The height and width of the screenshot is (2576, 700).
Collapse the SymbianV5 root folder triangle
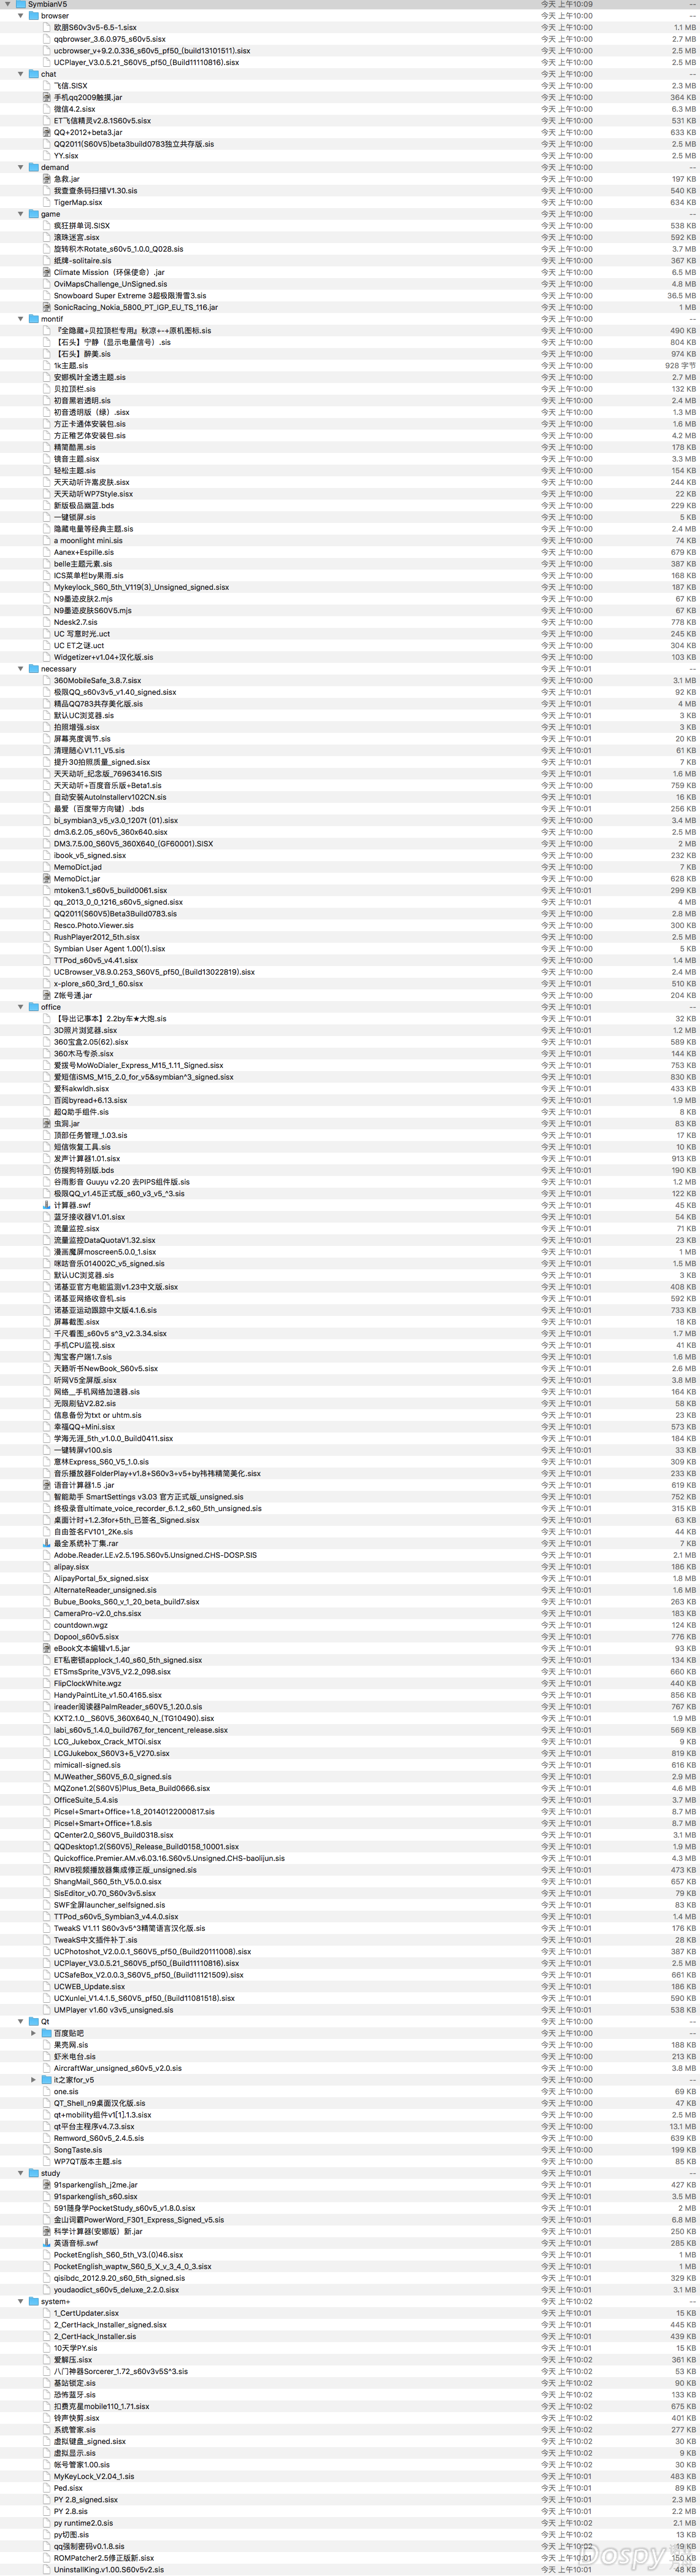pyautogui.click(x=8, y=4)
